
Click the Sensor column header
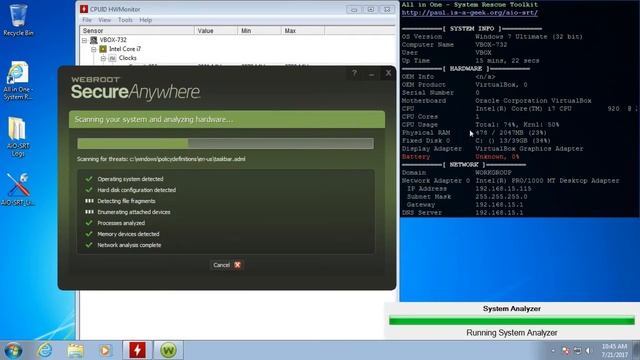coord(137,31)
